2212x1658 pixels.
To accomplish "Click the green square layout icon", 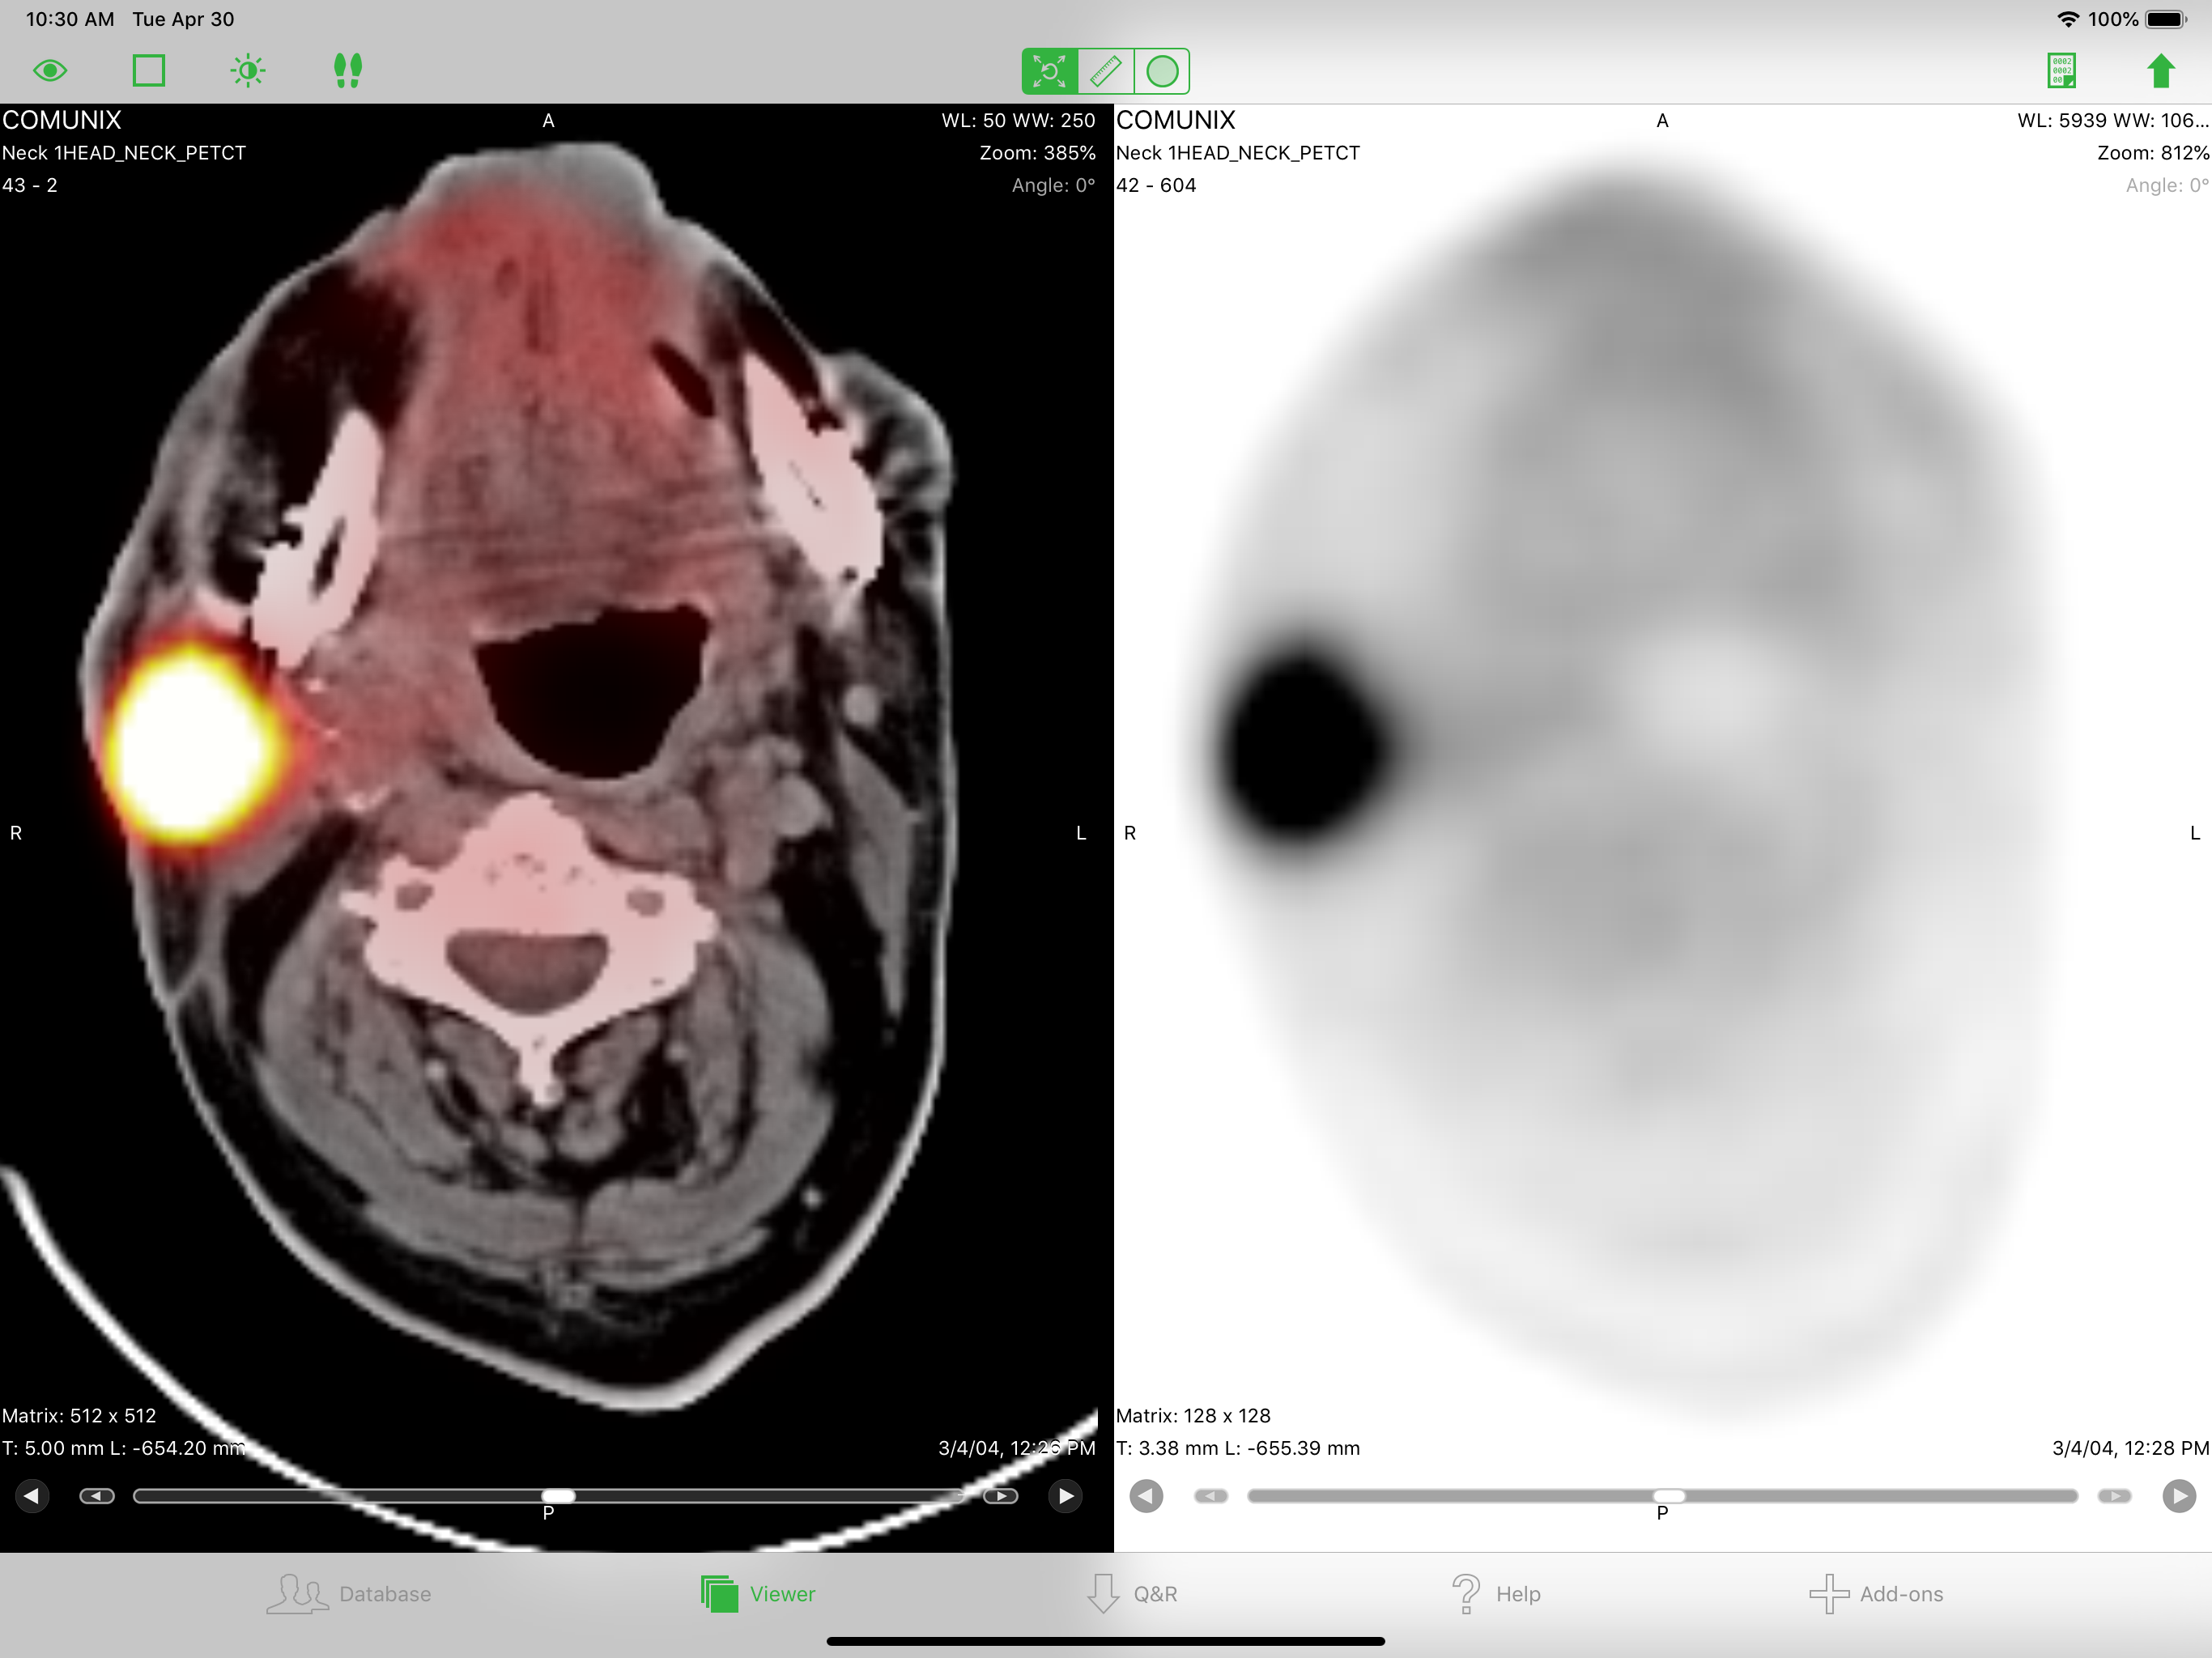I will pos(149,71).
